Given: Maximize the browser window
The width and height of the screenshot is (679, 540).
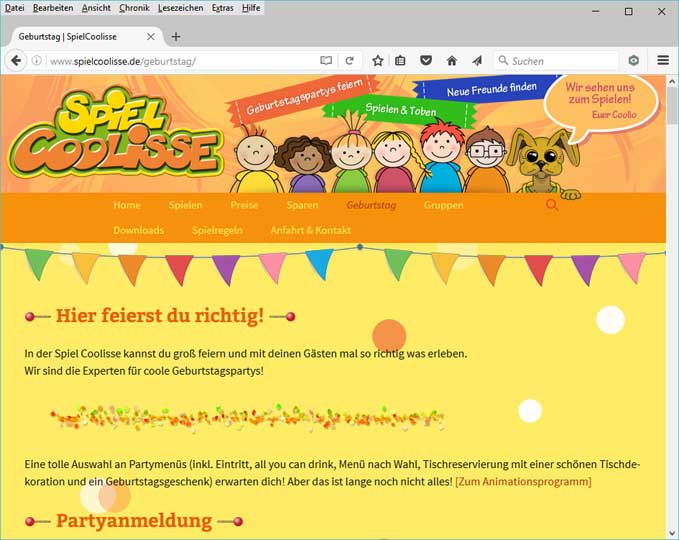Looking at the screenshot, I should coord(629,12).
